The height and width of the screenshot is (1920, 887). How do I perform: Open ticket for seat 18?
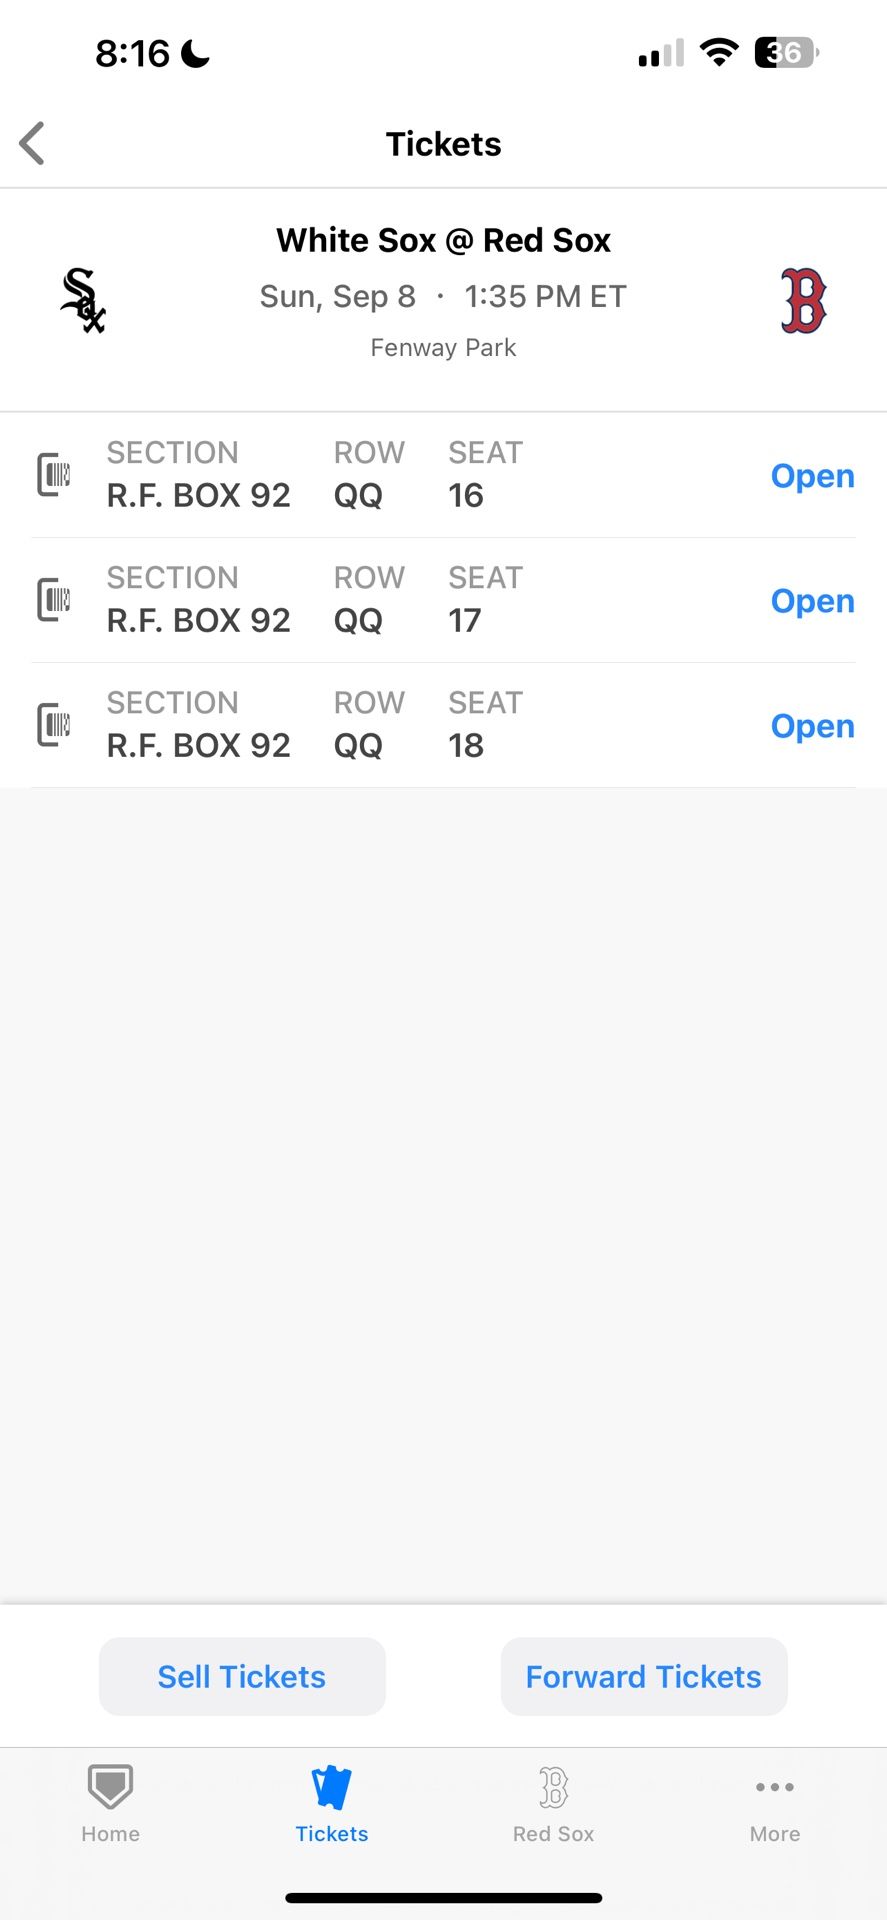pos(812,726)
